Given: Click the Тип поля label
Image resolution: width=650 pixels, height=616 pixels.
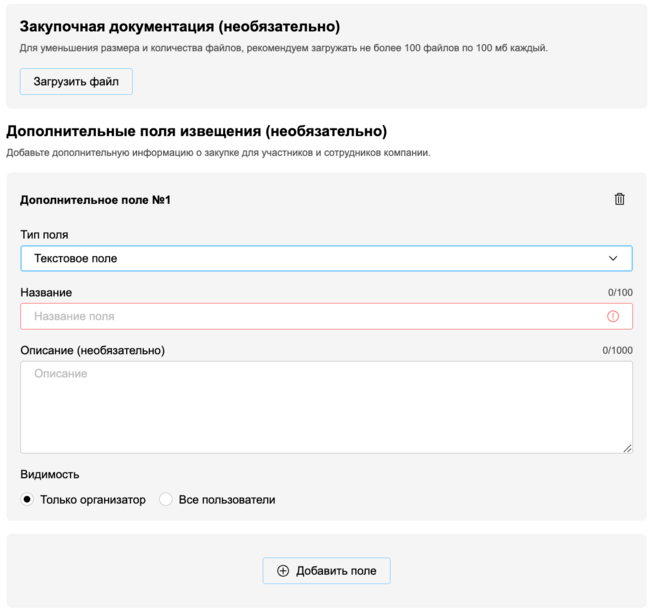Looking at the screenshot, I should (44, 234).
